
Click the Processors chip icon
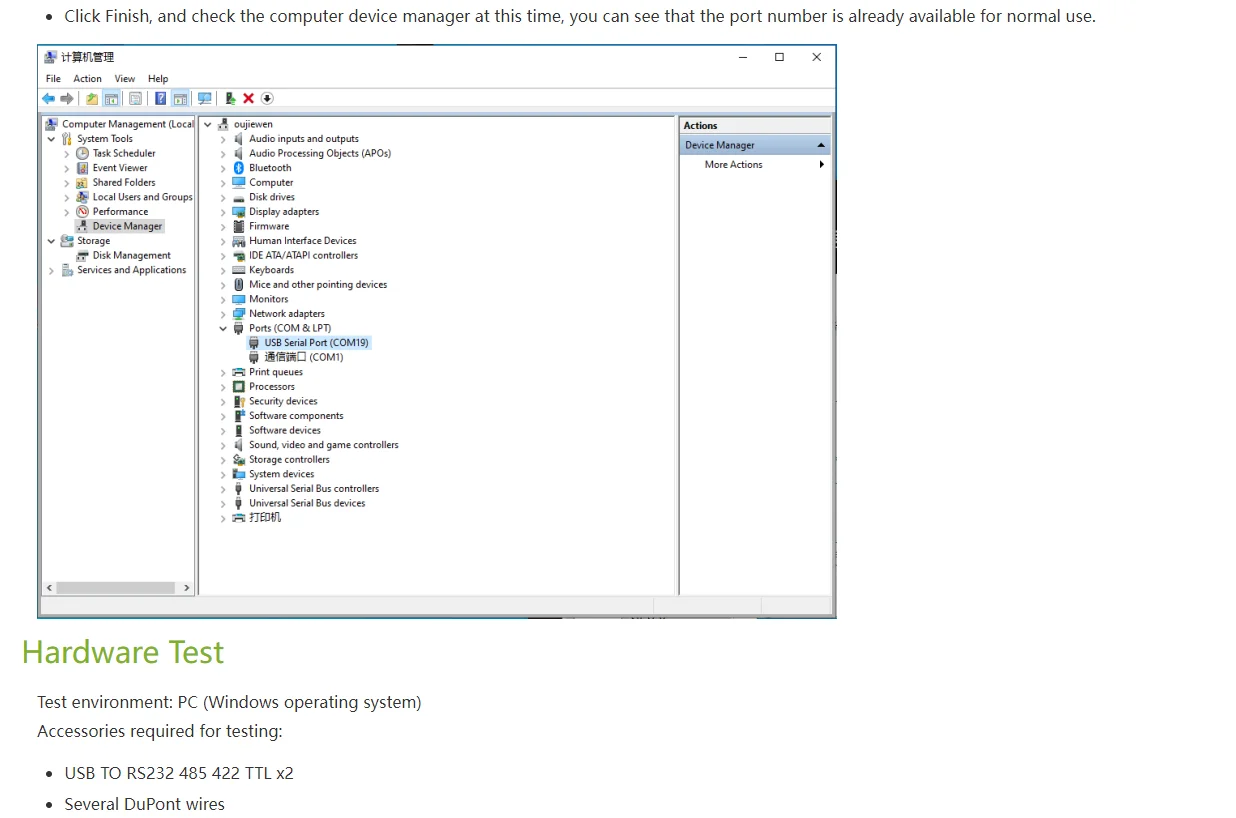(239, 386)
